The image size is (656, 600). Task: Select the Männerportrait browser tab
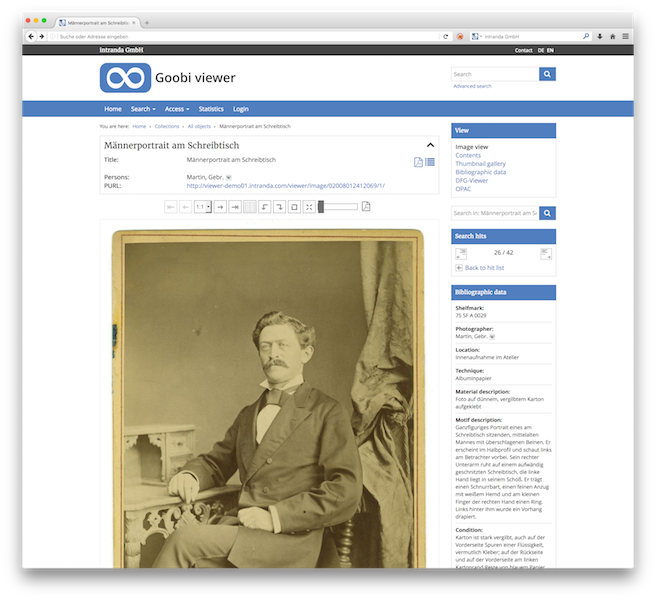tap(97, 23)
